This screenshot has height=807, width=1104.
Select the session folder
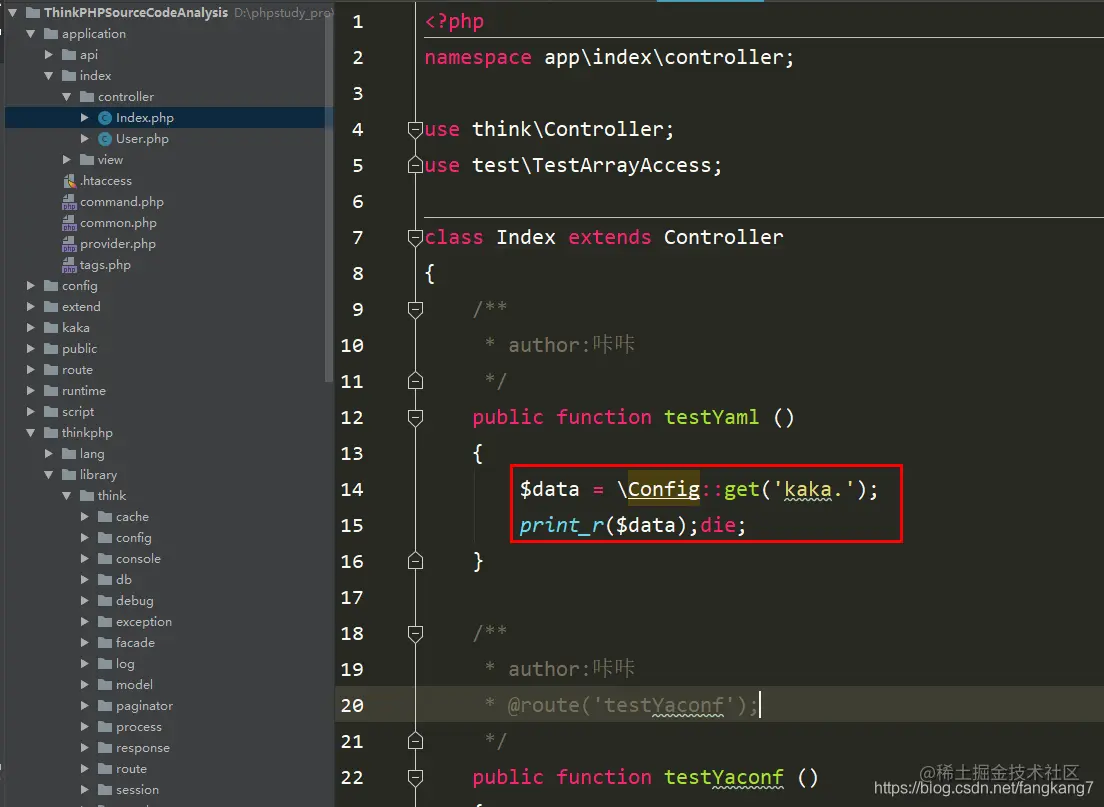[x=137, y=789]
